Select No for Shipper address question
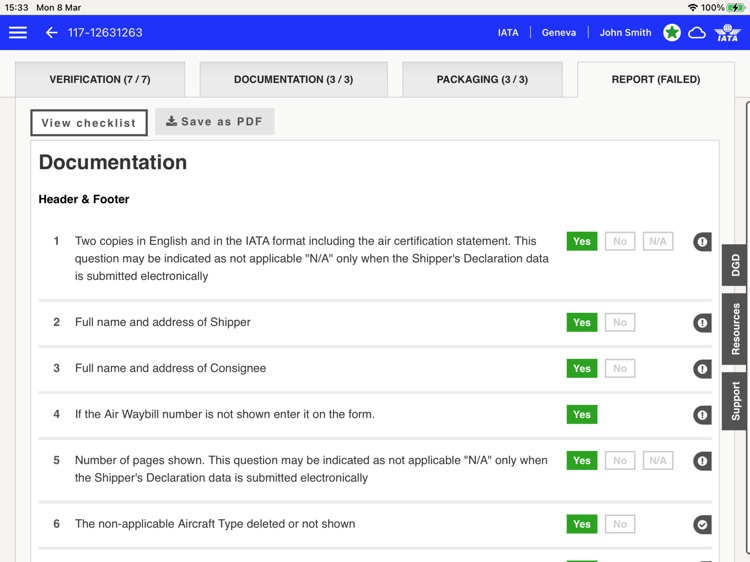 (620, 322)
